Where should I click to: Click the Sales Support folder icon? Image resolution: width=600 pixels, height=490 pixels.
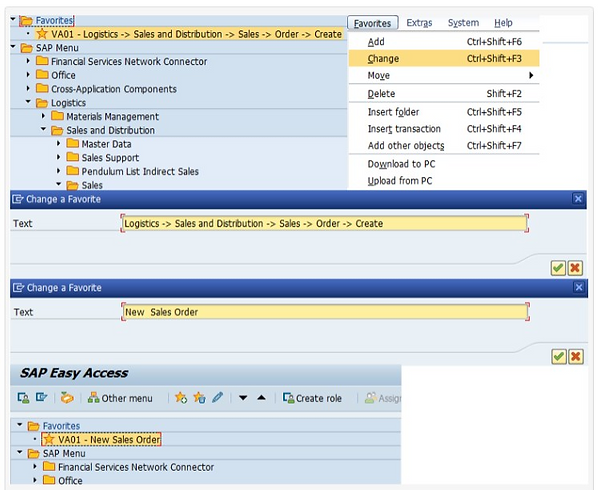coord(72,157)
